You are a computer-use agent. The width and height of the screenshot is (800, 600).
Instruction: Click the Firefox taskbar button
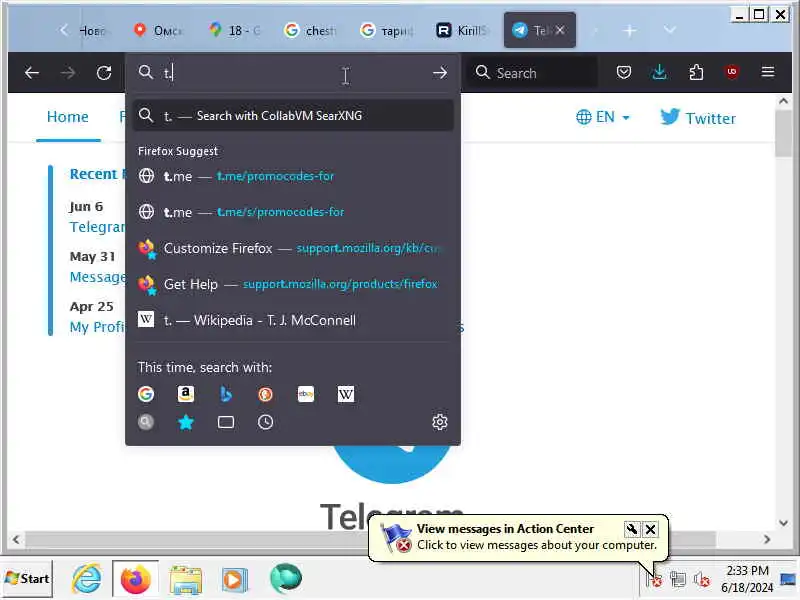point(135,579)
